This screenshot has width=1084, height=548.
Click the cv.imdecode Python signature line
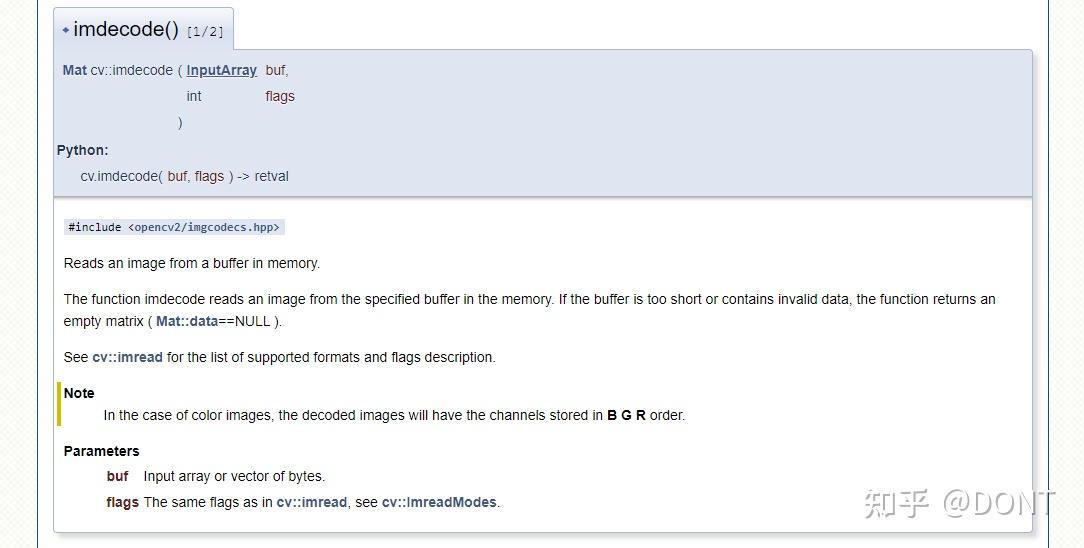(184, 176)
